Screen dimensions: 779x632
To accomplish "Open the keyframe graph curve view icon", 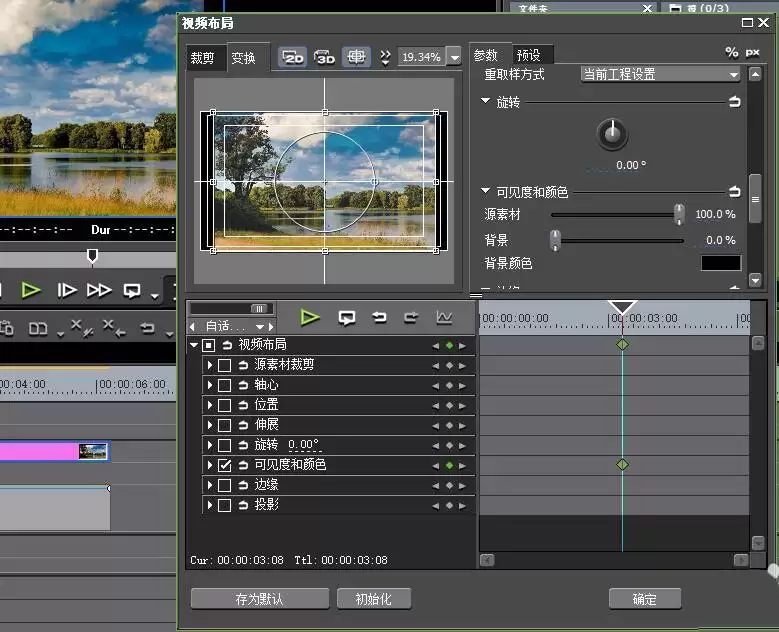I will [444, 317].
